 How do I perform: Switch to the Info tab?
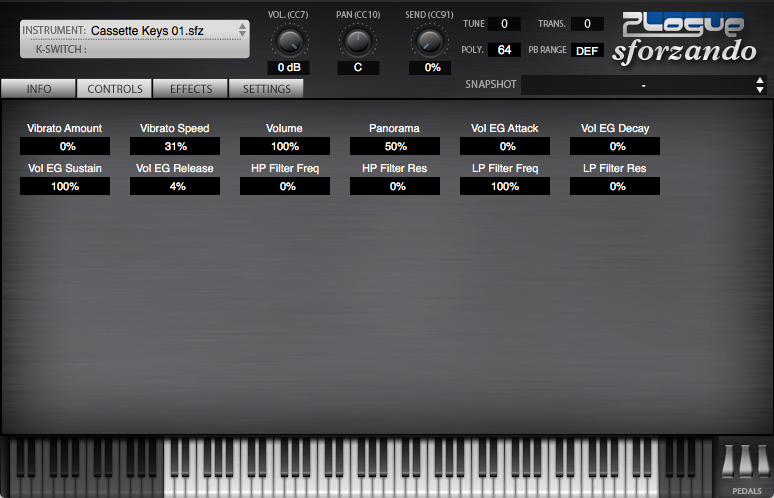[x=39, y=89]
